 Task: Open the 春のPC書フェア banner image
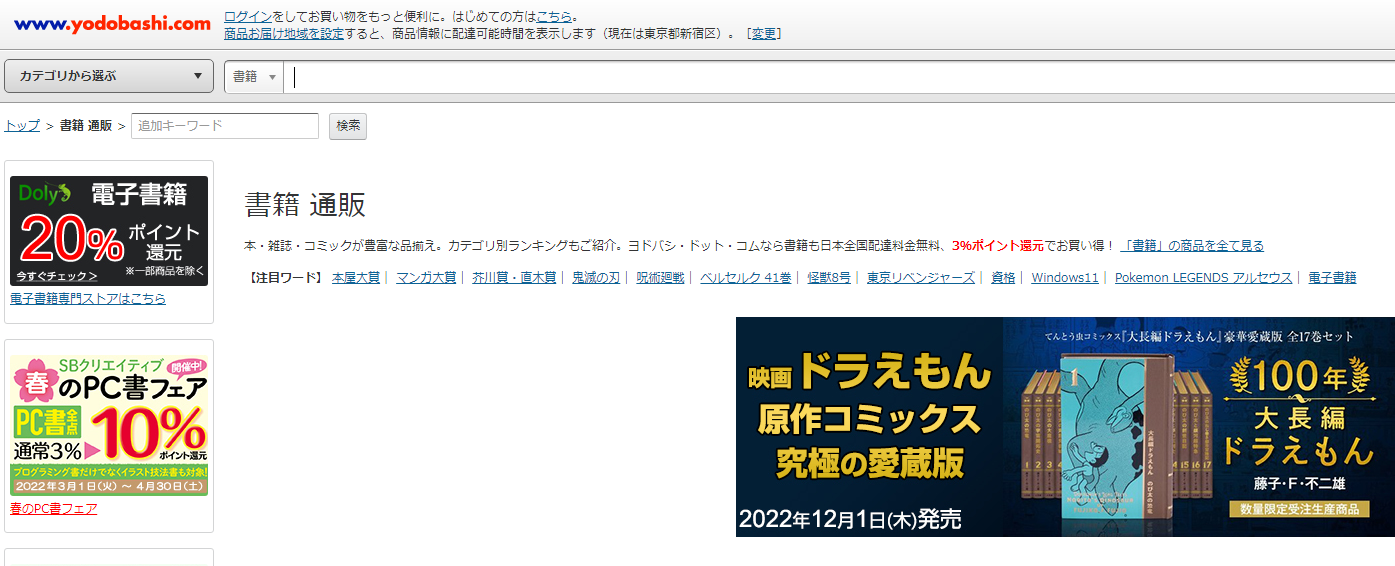(x=109, y=425)
